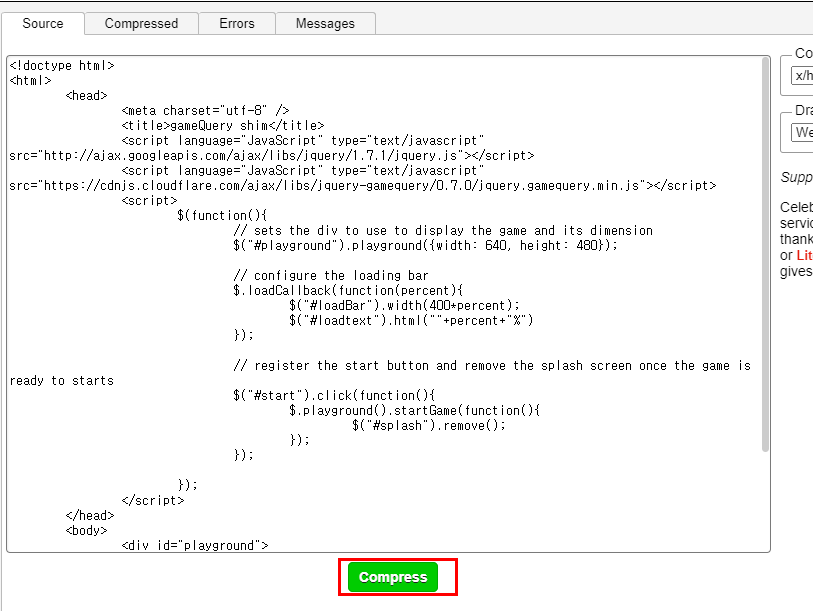Click the '<body>' tag line
Viewport: 813px width, 611px height.
coord(86,530)
